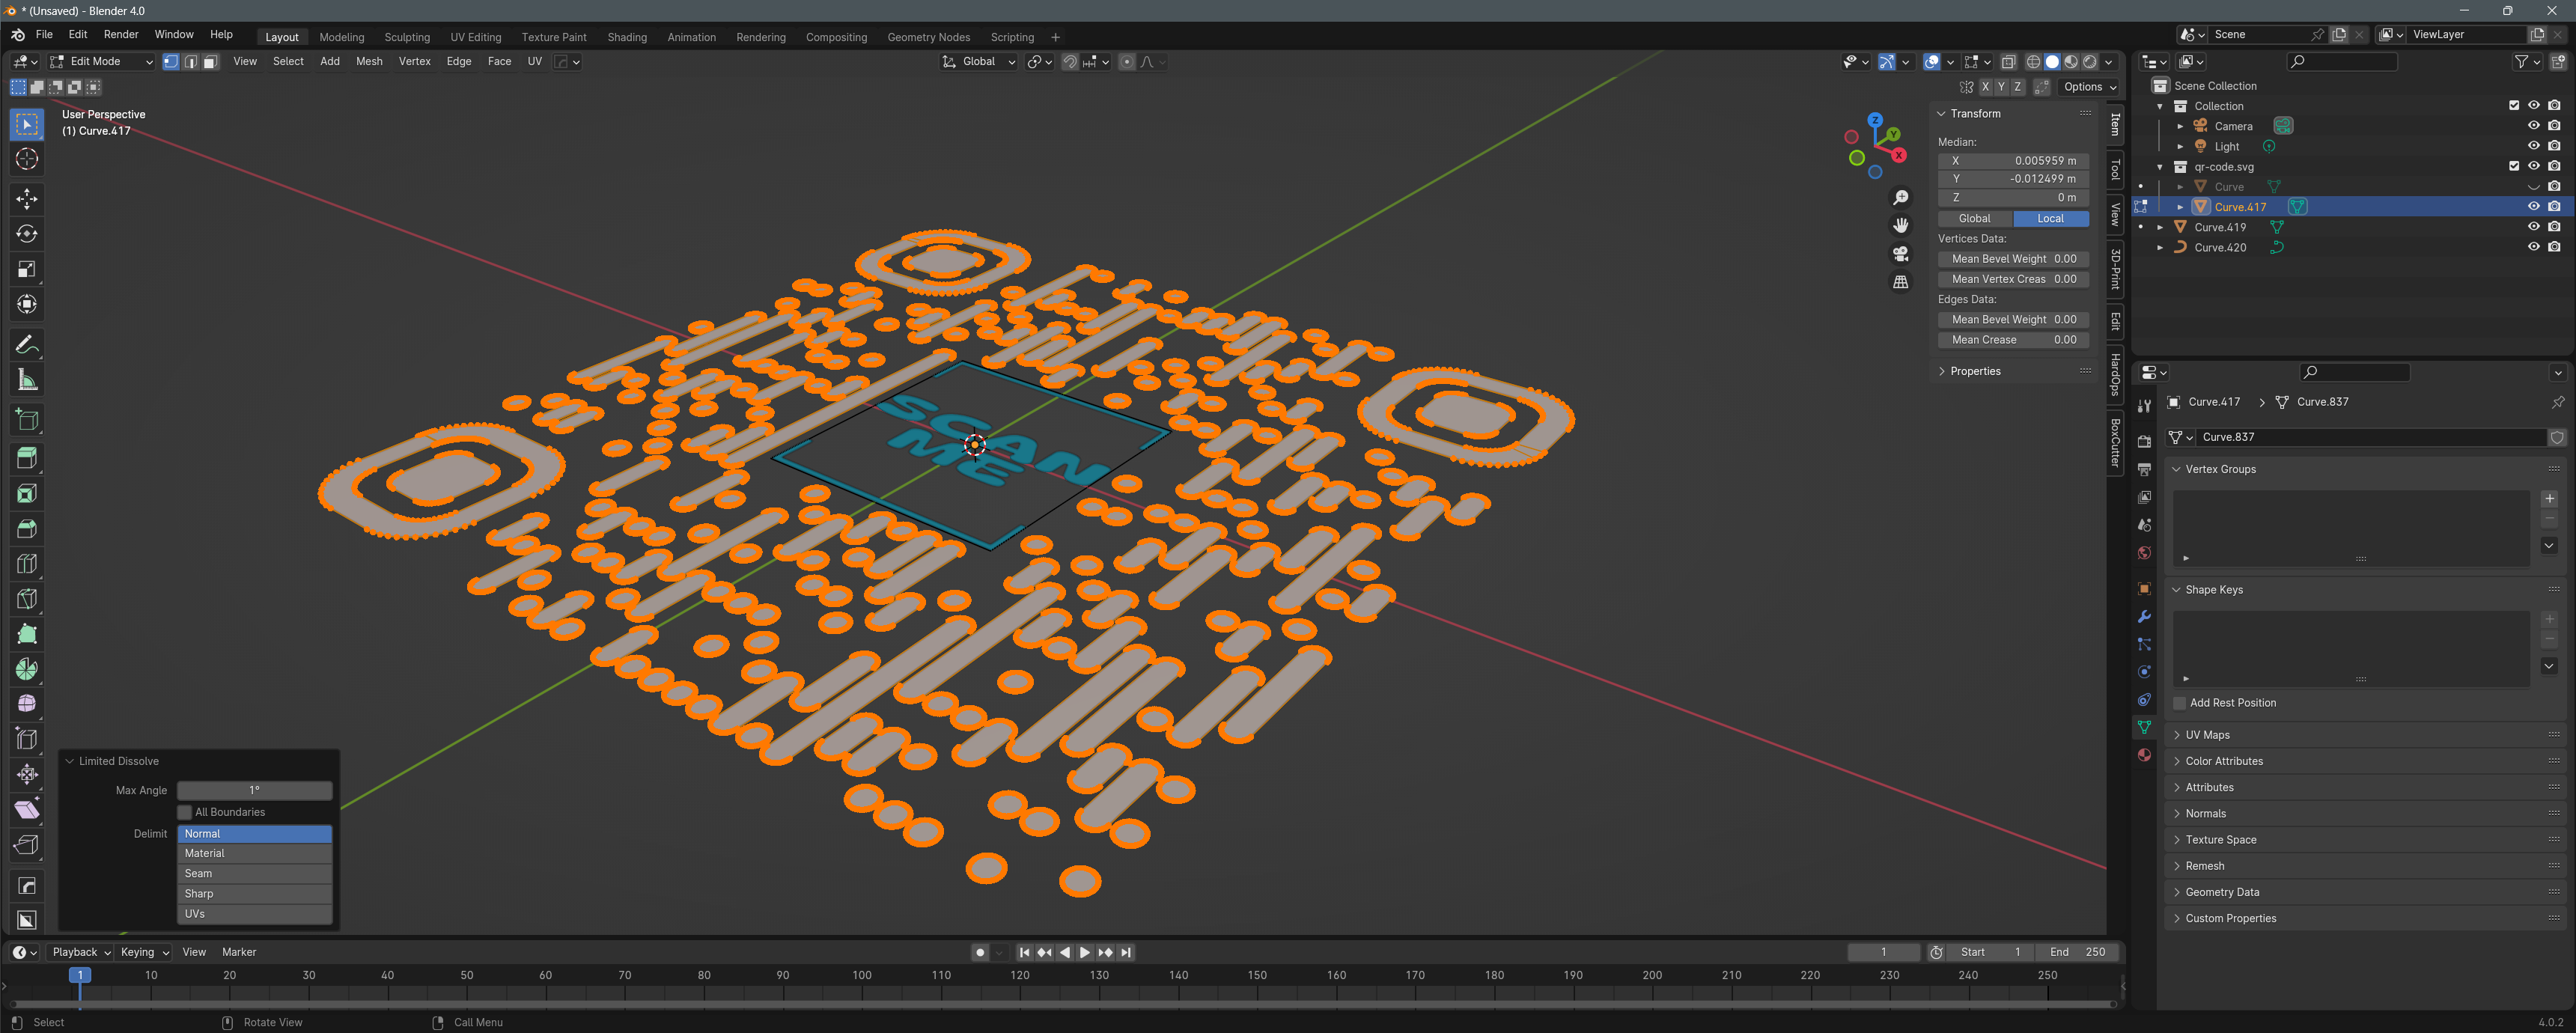This screenshot has width=2576, height=1033.
Task: Open the Render properties tab
Action: pyautogui.click(x=2144, y=441)
